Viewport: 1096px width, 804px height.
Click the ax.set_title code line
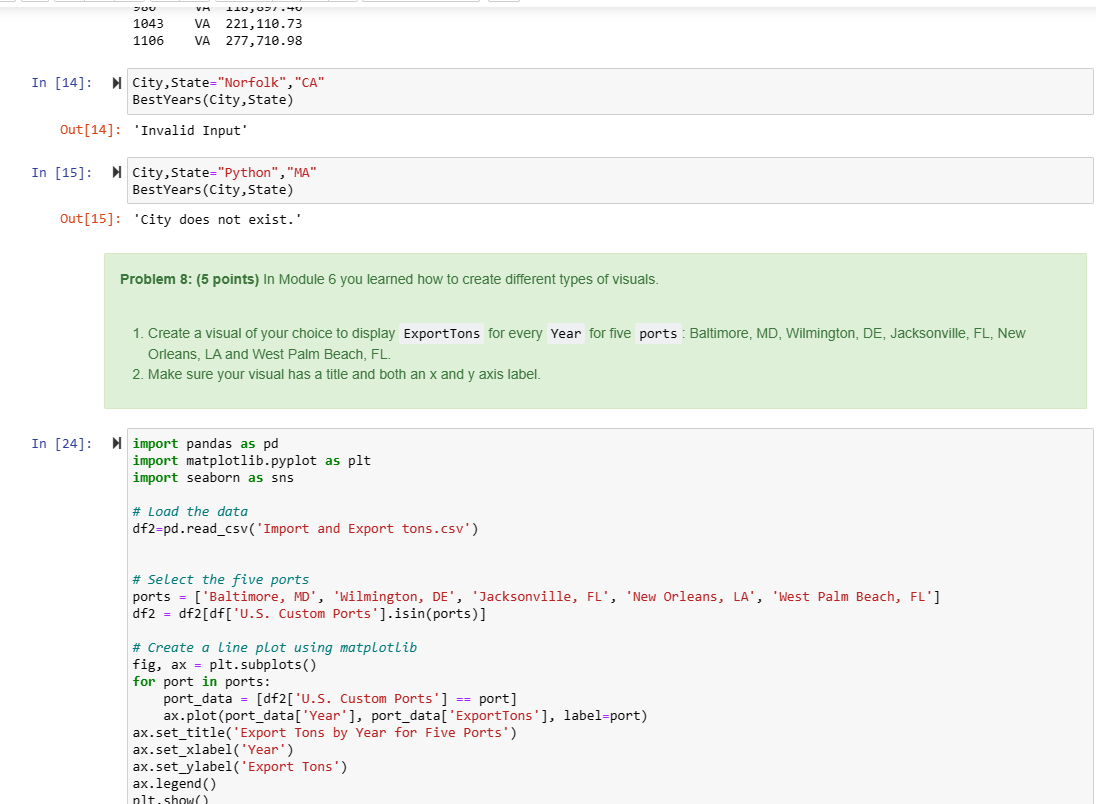point(300,732)
